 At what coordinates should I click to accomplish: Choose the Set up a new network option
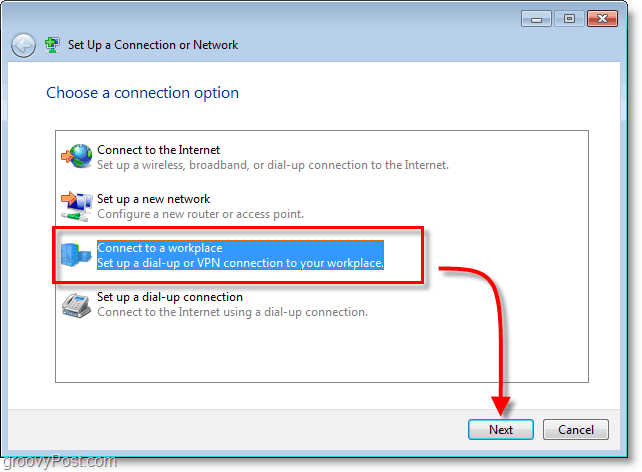154,199
